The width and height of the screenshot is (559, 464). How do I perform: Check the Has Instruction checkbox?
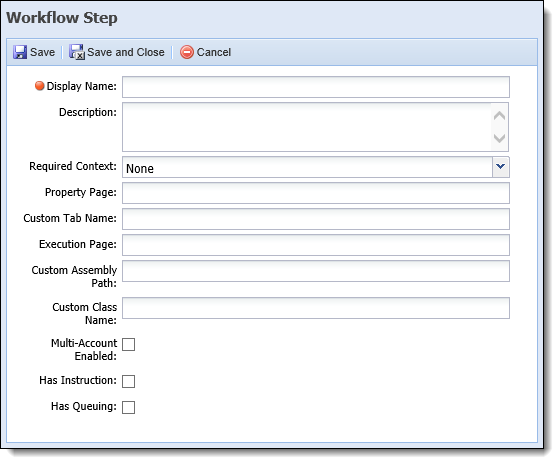coord(128,381)
